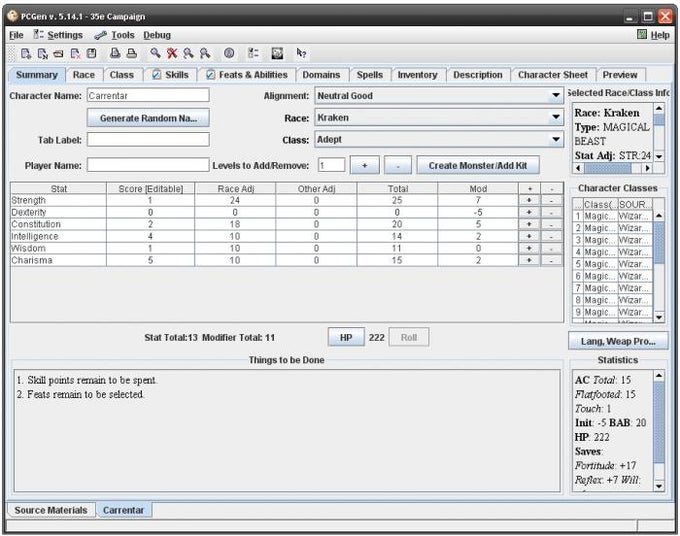Image resolution: width=680 pixels, height=536 pixels.
Task: Click the context help cursor icon
Action: (301, 54)
